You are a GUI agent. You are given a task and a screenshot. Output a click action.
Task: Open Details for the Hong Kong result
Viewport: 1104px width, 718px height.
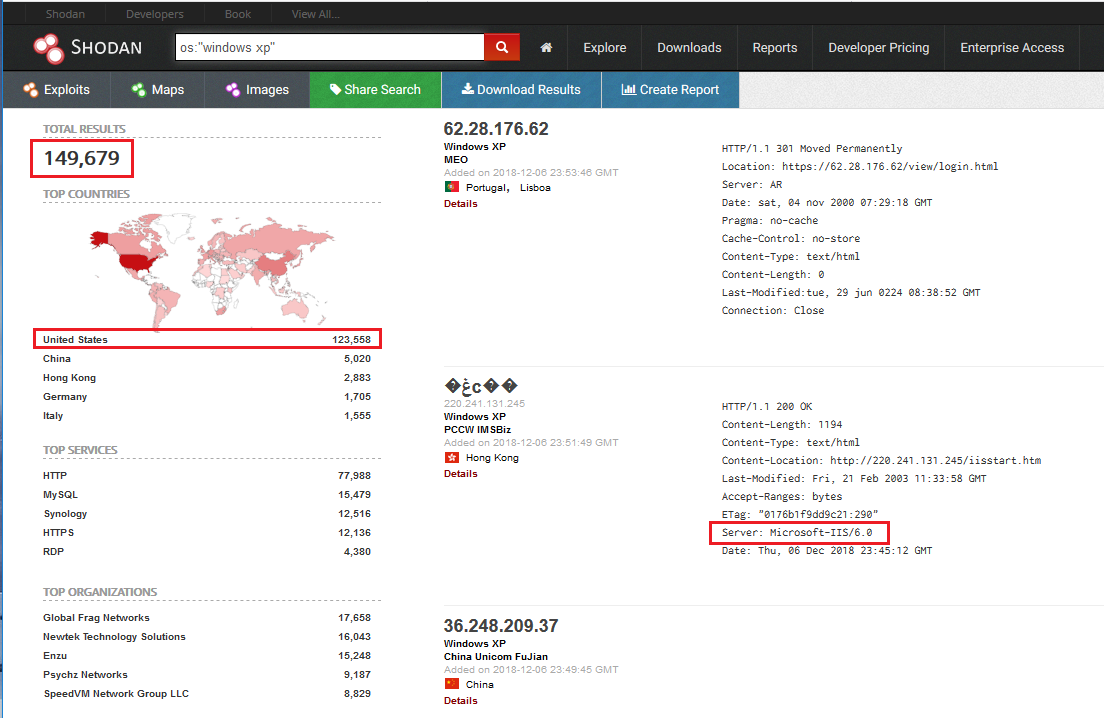click(x=460, y=474)
